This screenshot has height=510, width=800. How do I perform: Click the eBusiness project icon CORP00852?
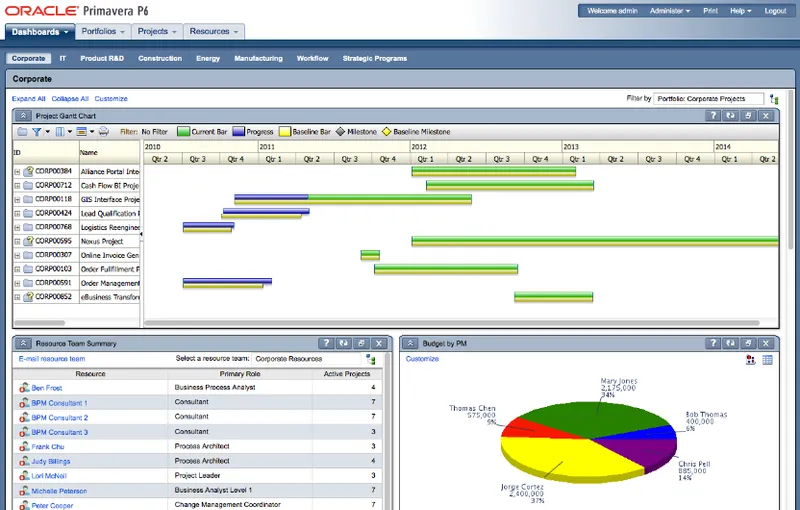pos(29,296)
